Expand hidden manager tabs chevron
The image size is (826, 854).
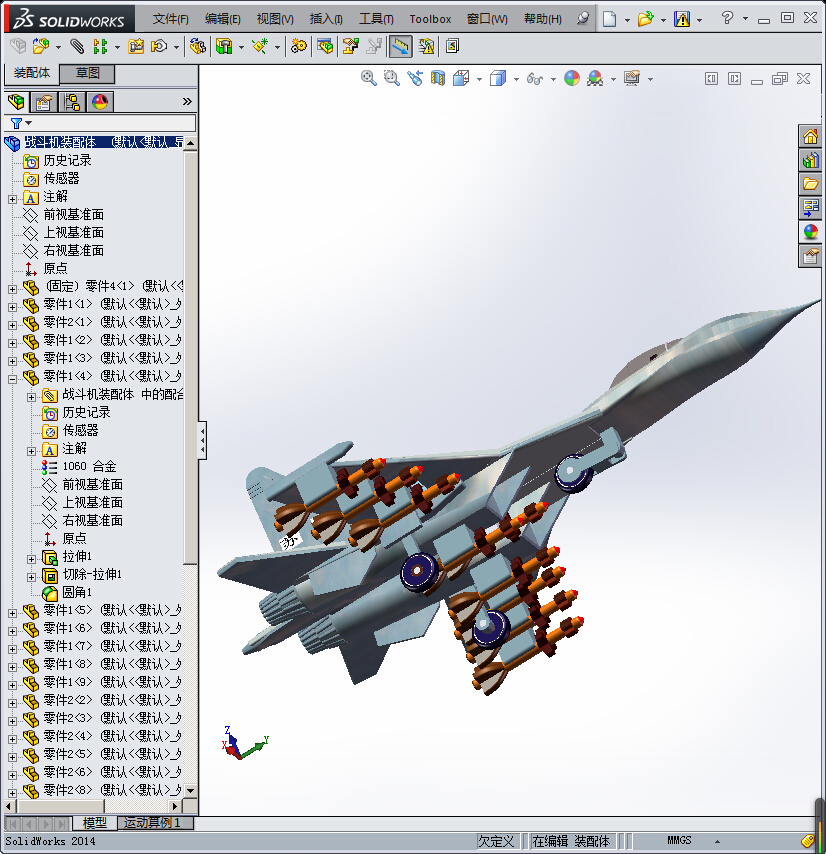[x=187, y=101]
